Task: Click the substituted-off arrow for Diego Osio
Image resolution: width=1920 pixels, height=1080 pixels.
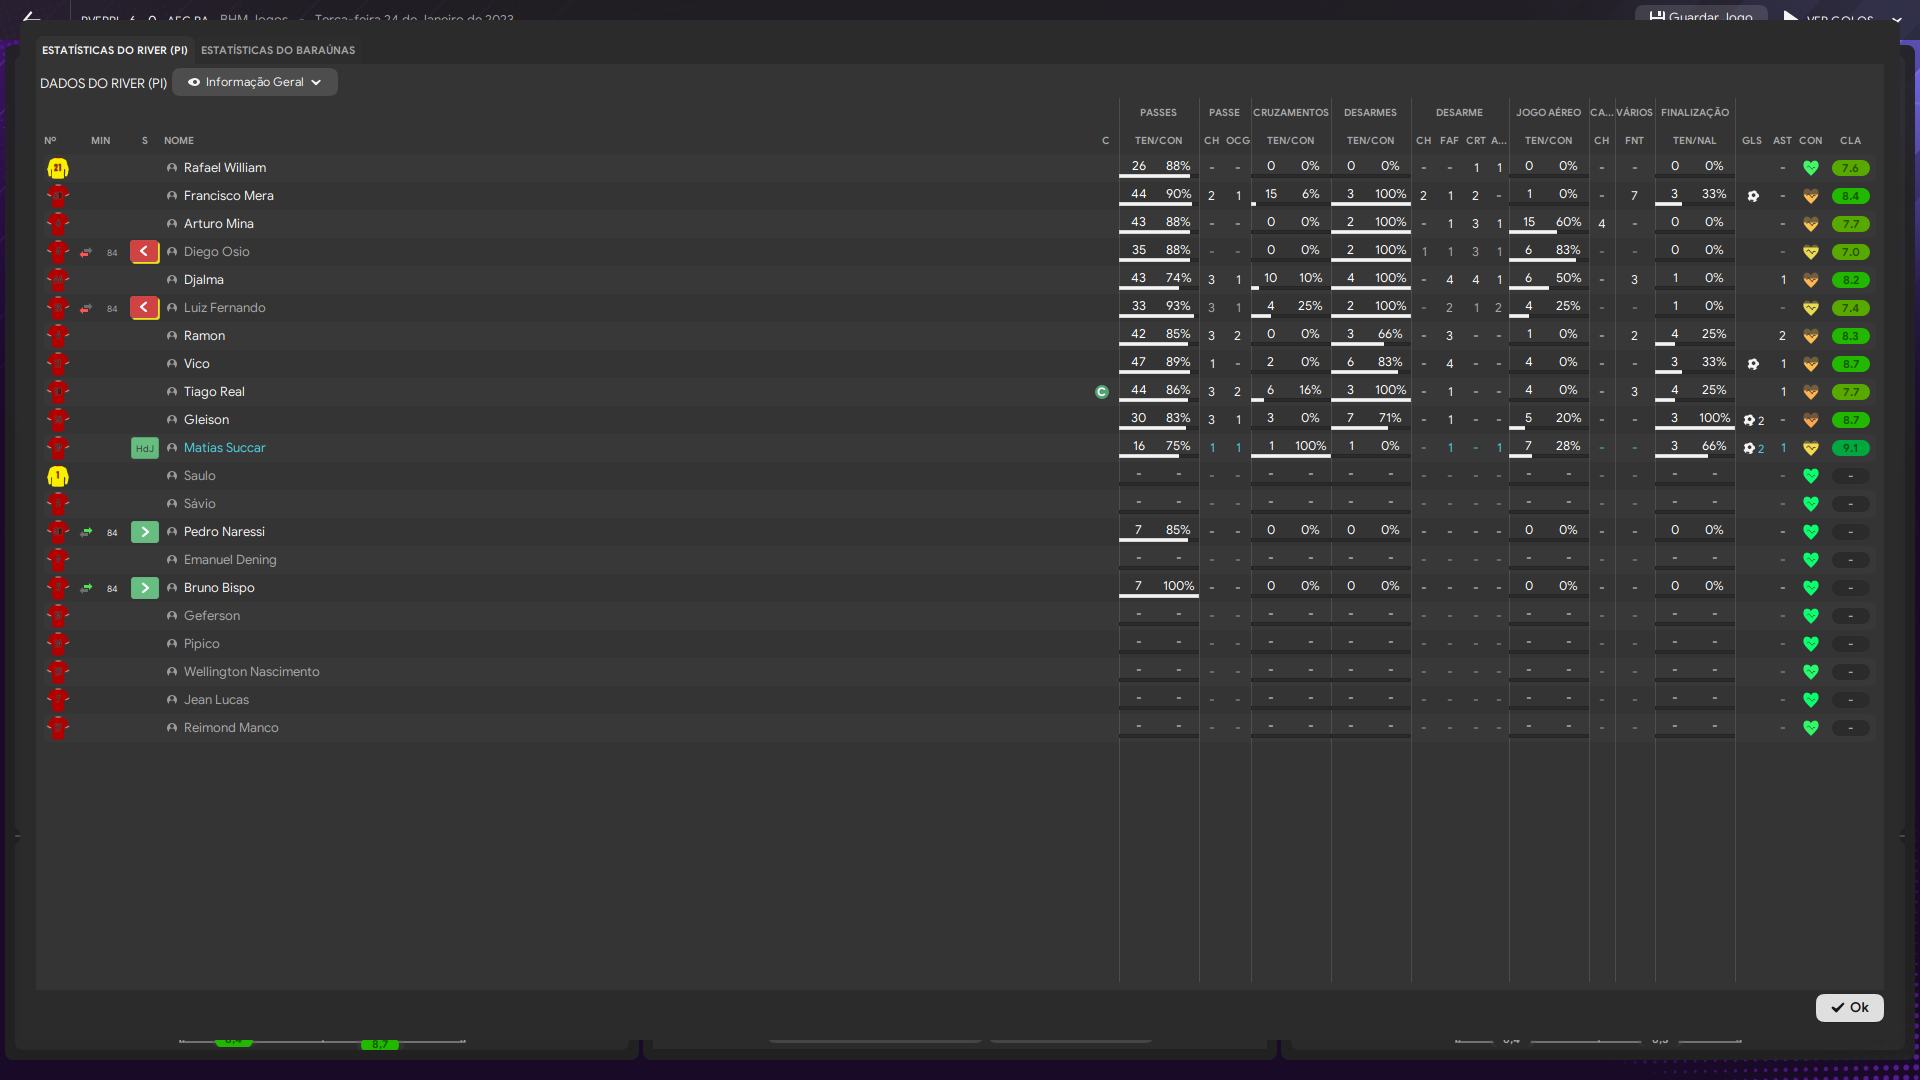Action: pyautogui.click(x=145, y=252)
